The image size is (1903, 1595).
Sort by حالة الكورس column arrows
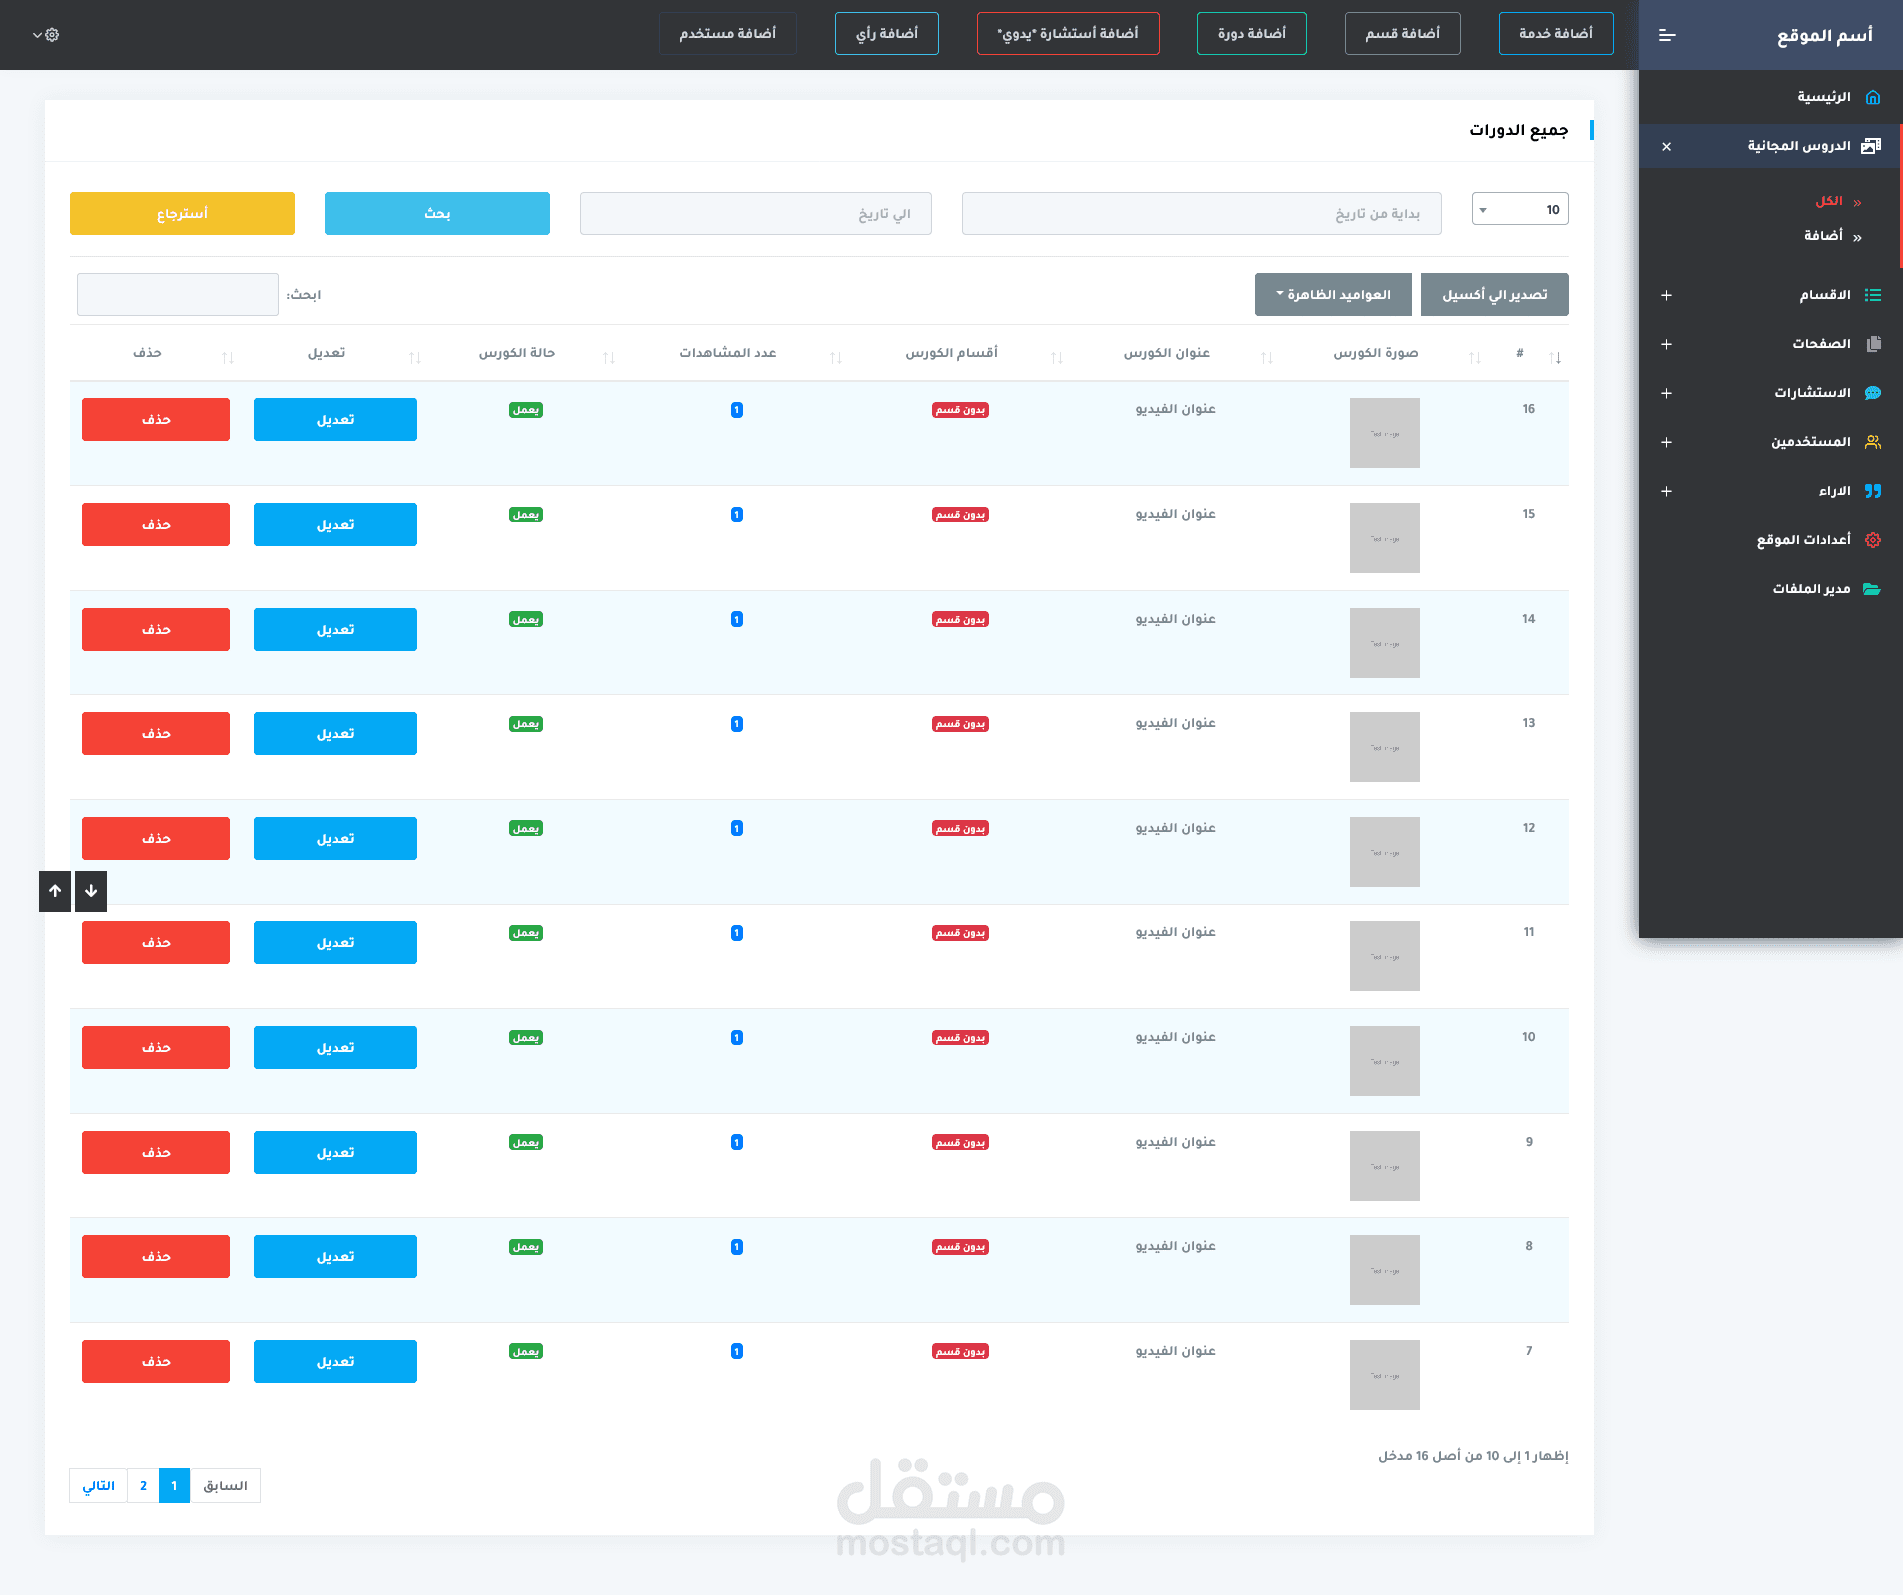609,358
